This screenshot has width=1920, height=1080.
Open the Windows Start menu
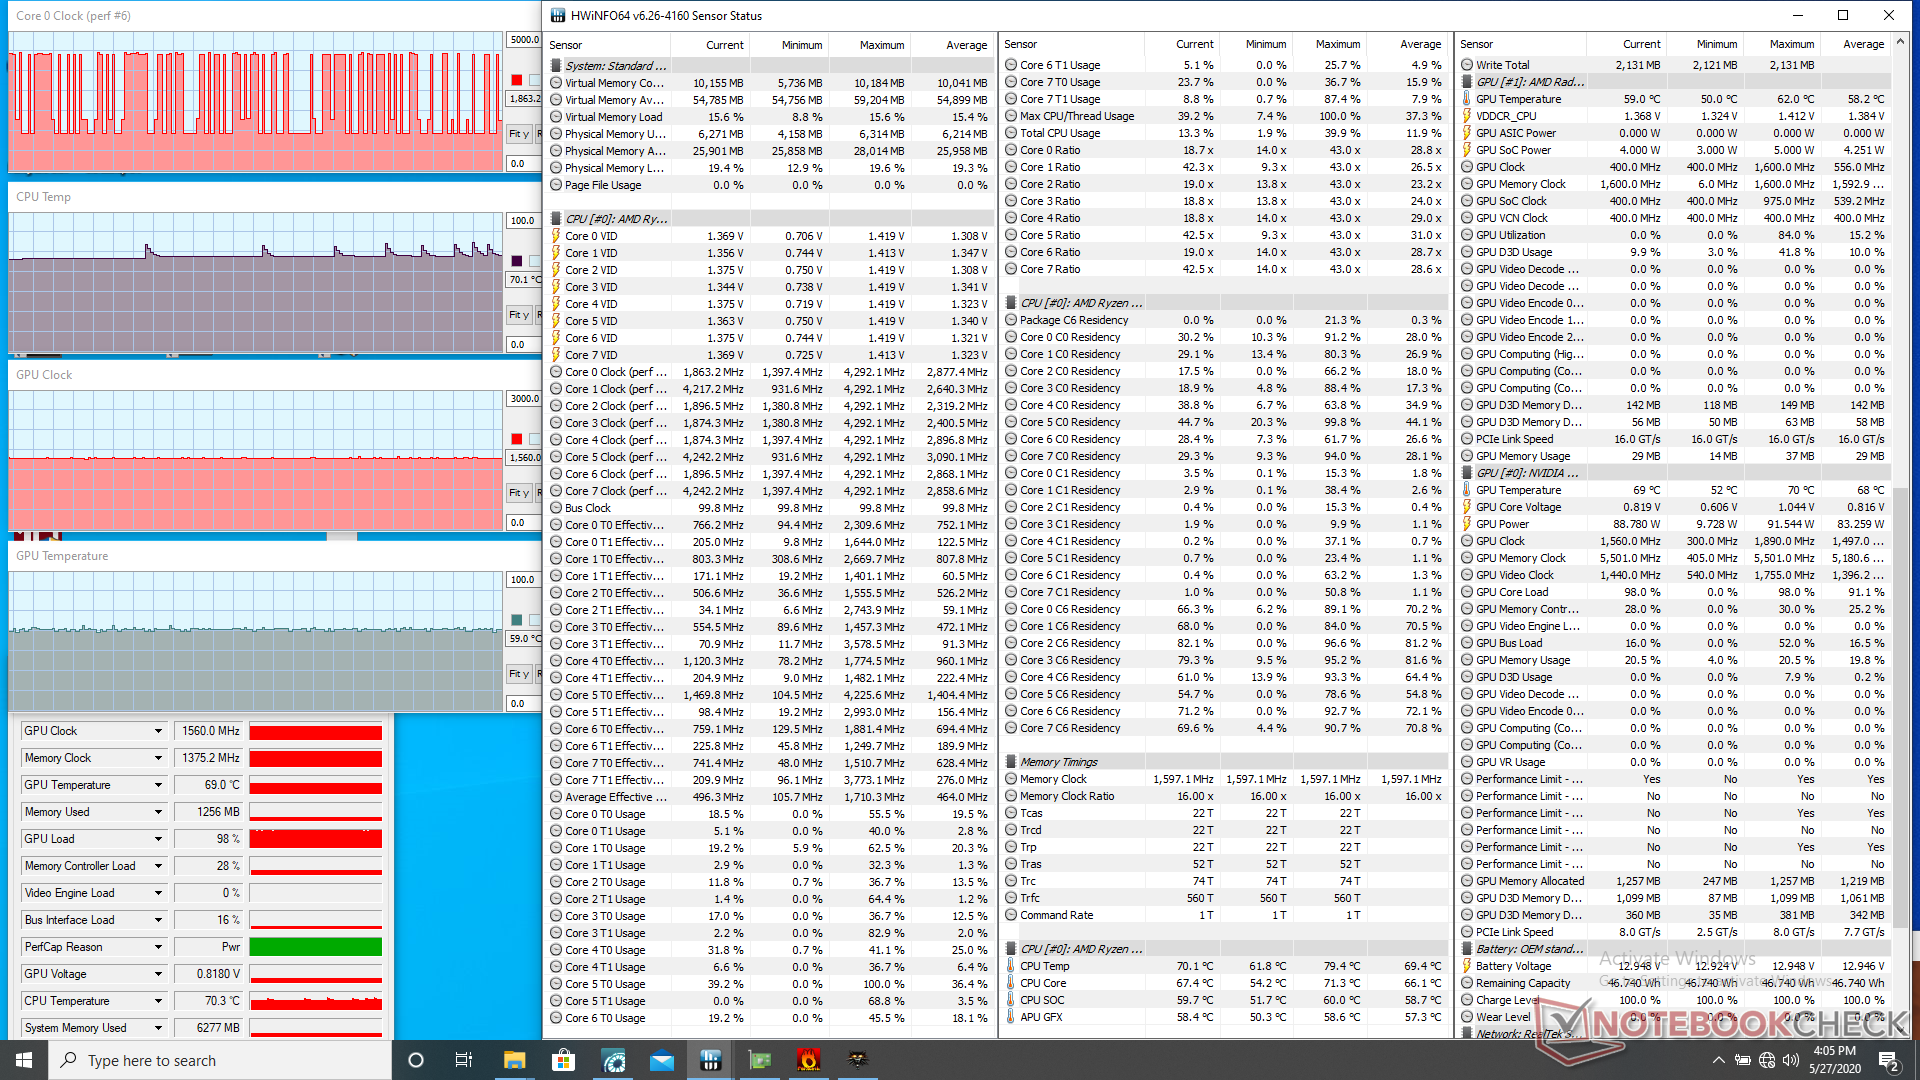(x=24, y=1060)
